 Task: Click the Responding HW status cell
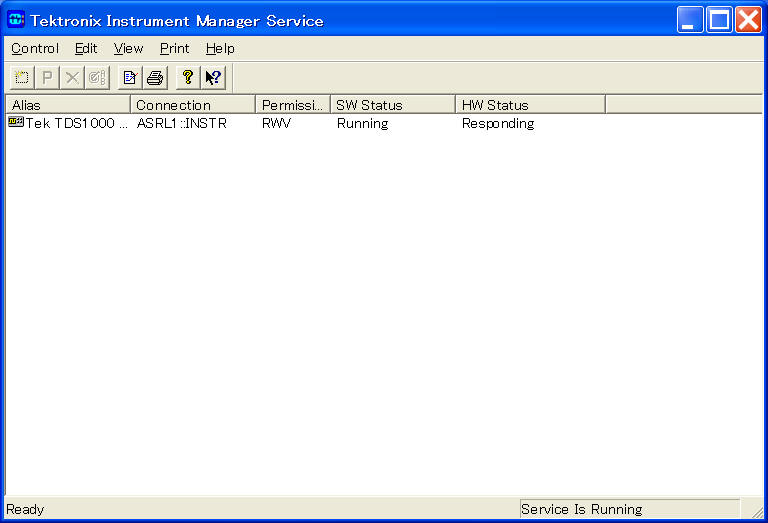[498, 124]
